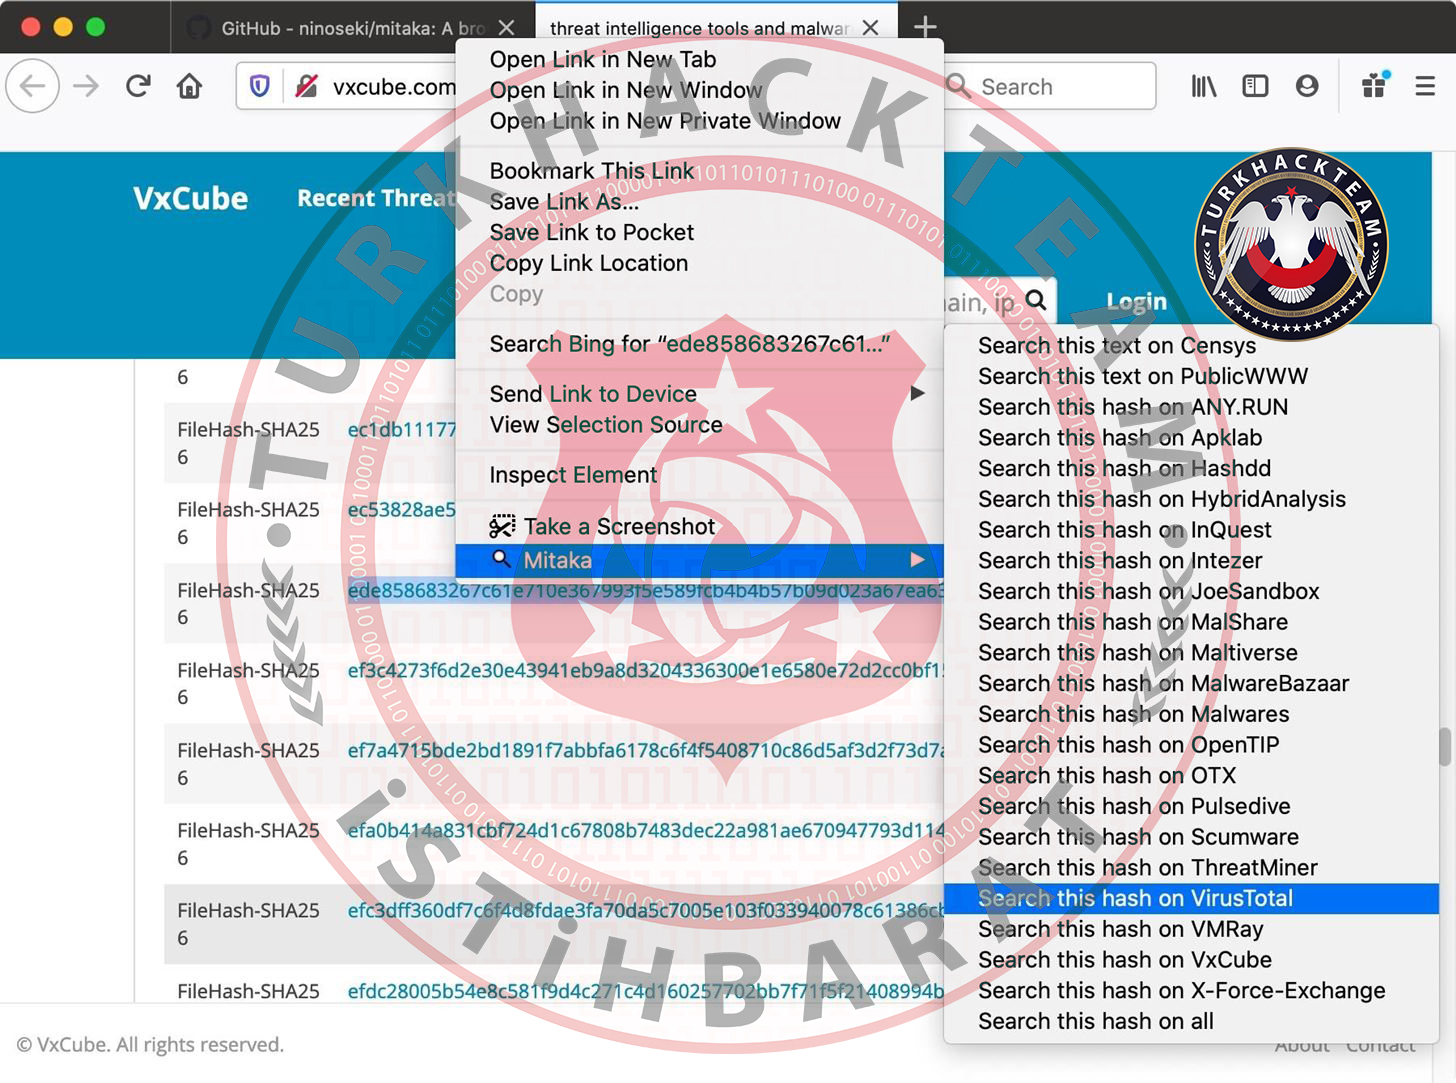Close the GitHub ninoseki/mitaka tab
This screenshot has height=1083, width=1456.
pyautogui.click(x=507, y=28)
